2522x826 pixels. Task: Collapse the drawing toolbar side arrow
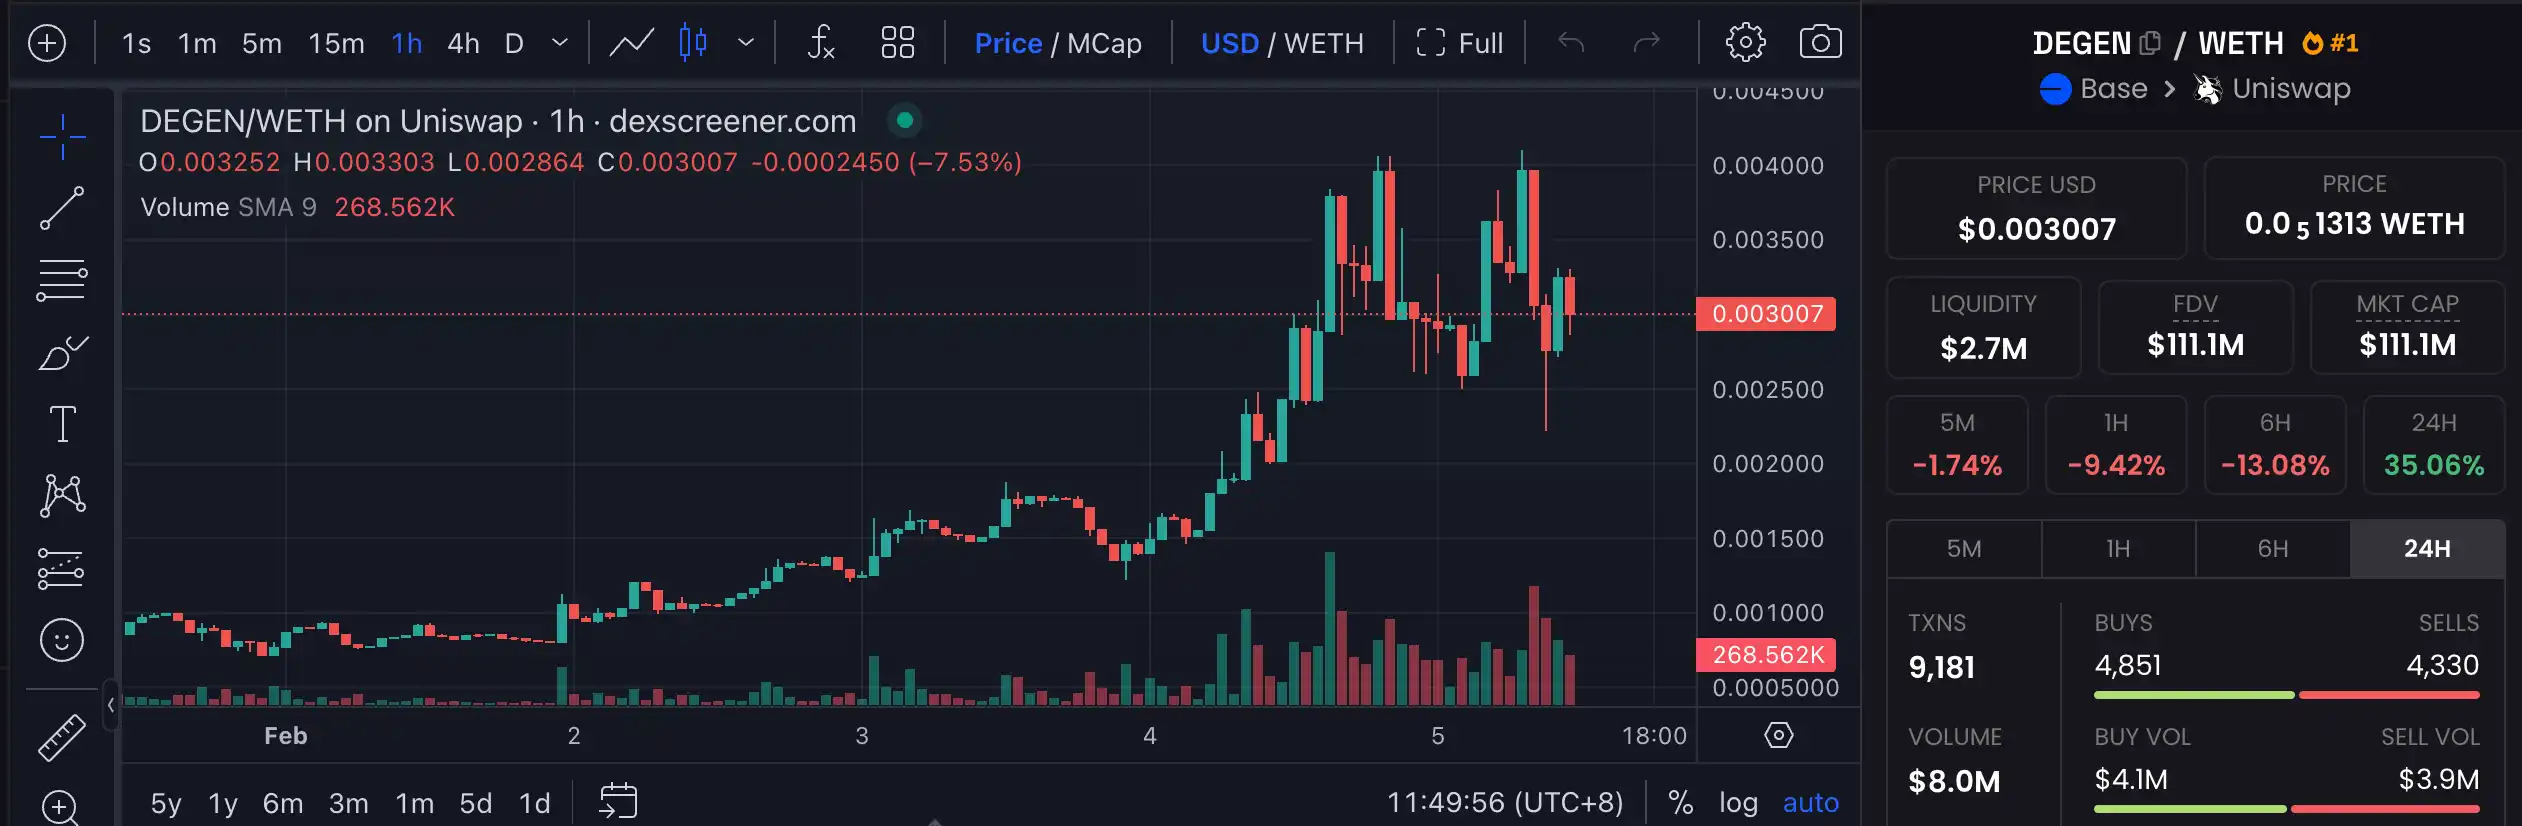[x=111, y=704]
